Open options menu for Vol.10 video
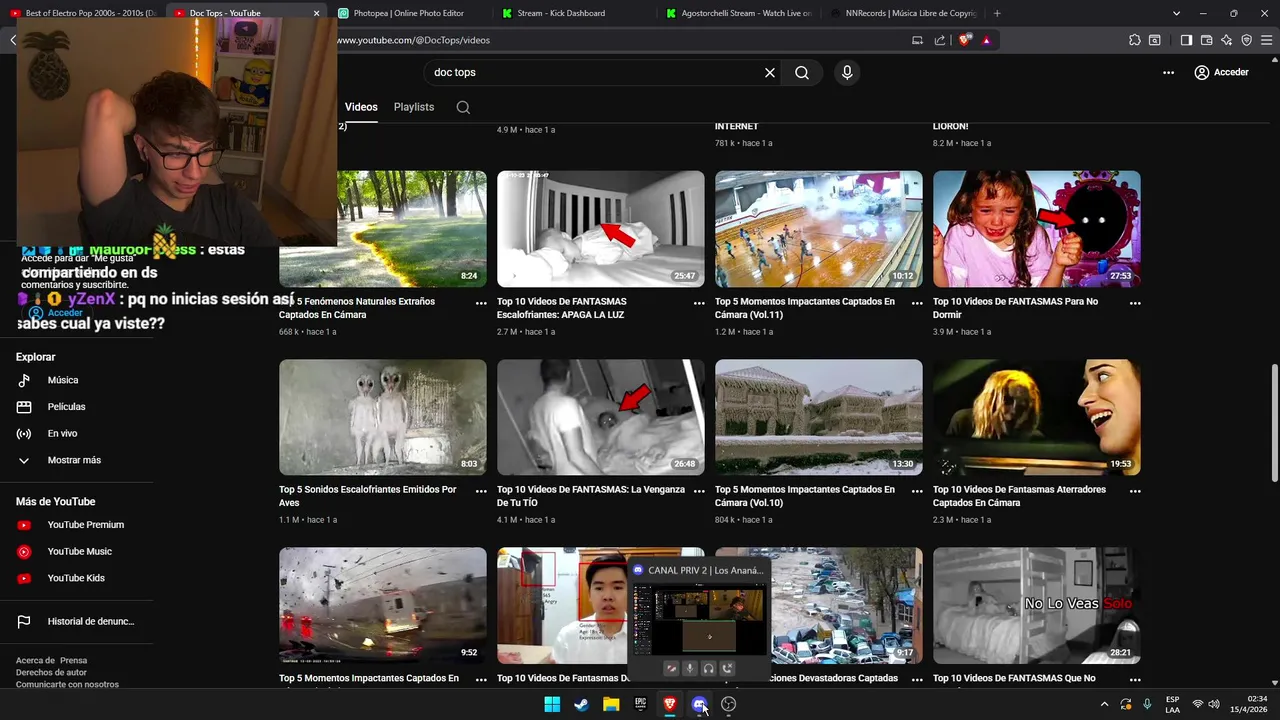The image size is (1280, 720). [x=917, y=491]
